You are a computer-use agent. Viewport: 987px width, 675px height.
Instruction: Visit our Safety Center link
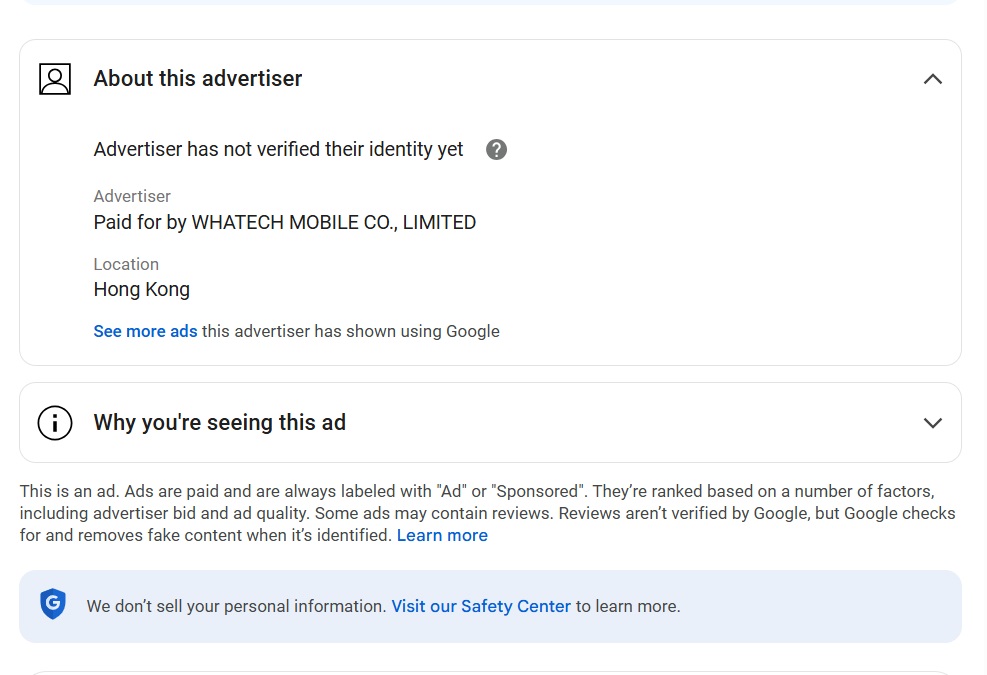tap(481, 606)
